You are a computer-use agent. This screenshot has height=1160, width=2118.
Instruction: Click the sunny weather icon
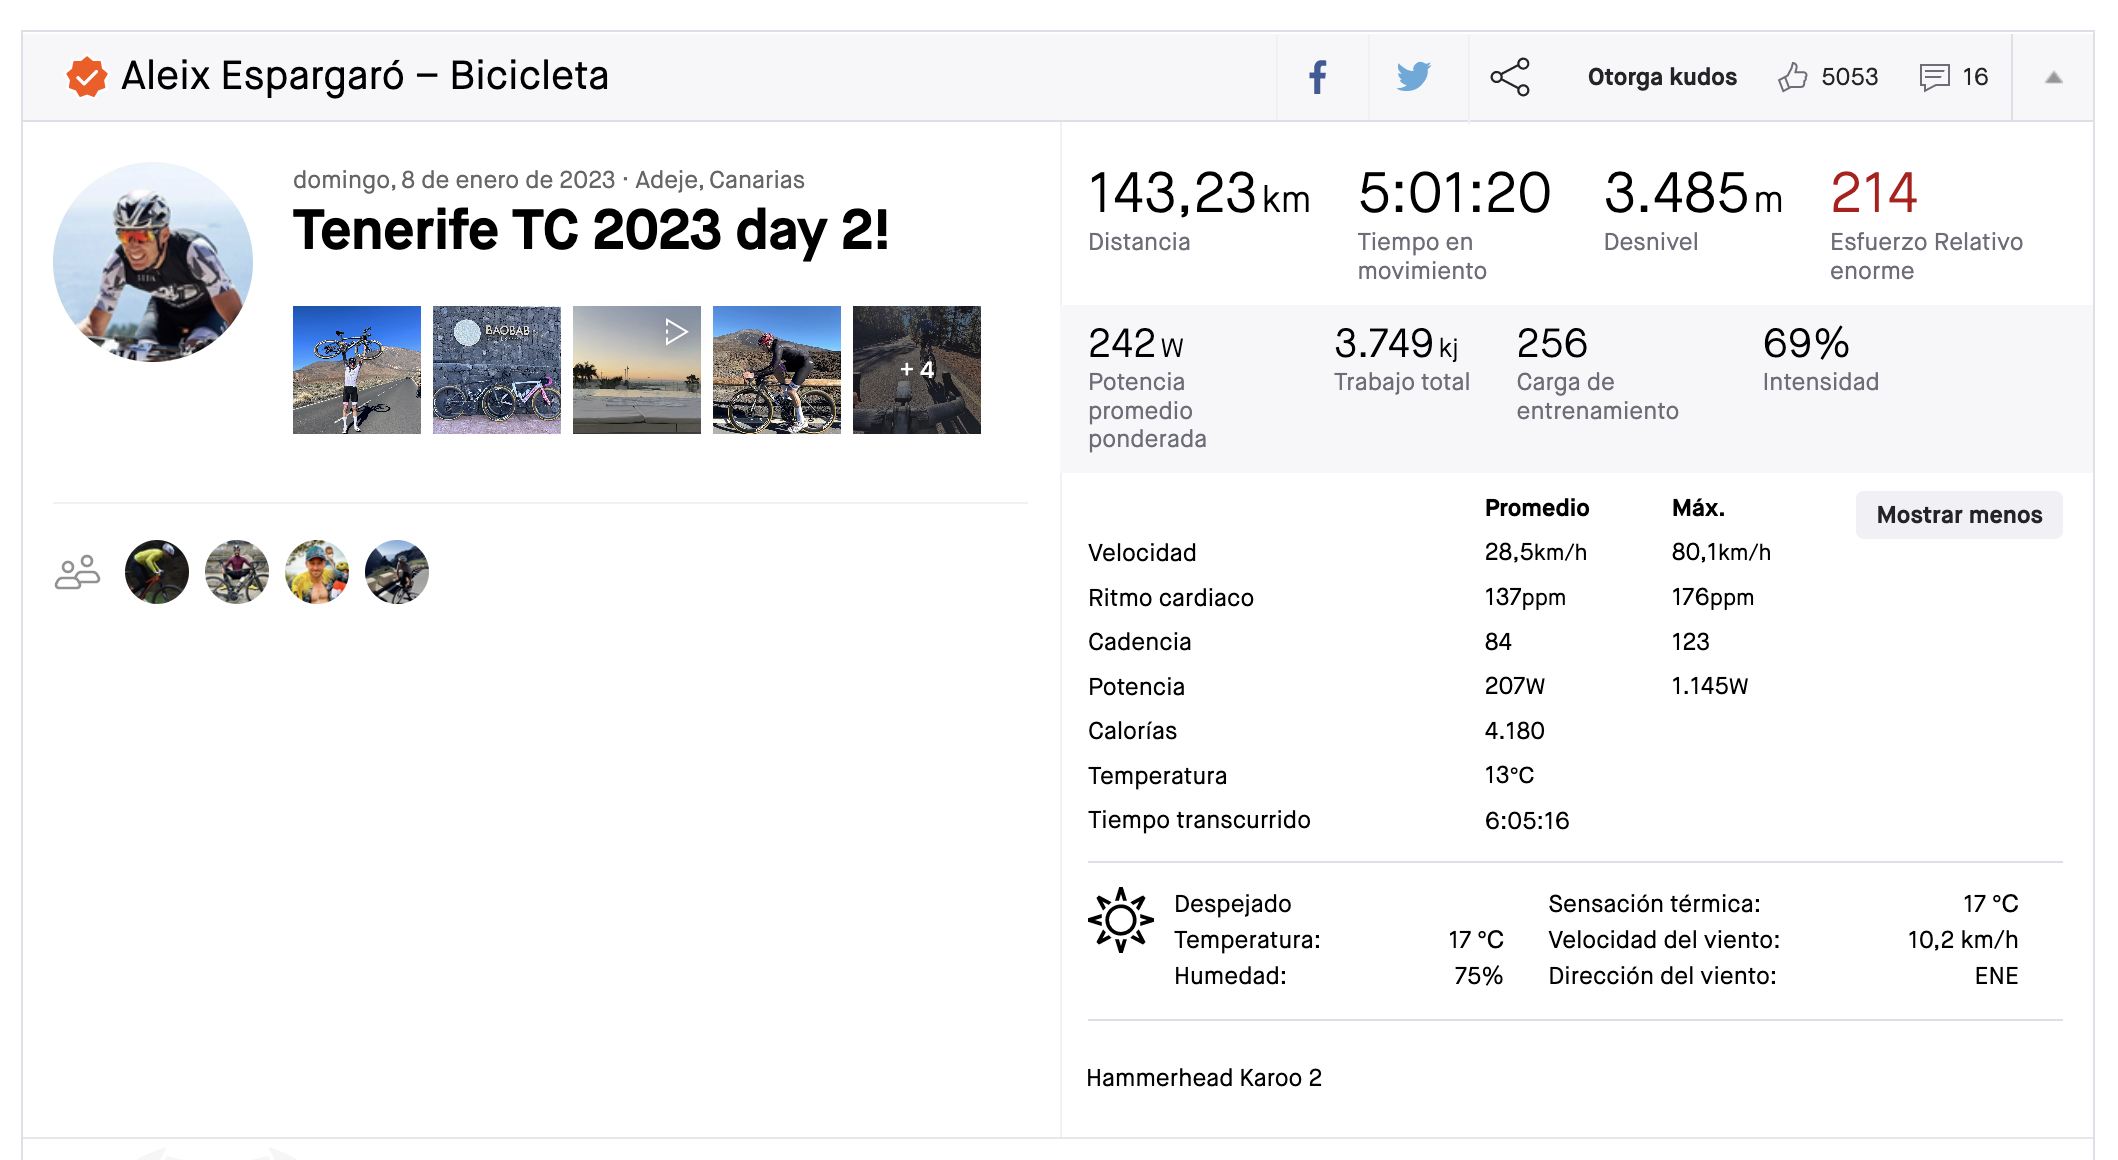pyautogui.click(x=1120, y=920)
